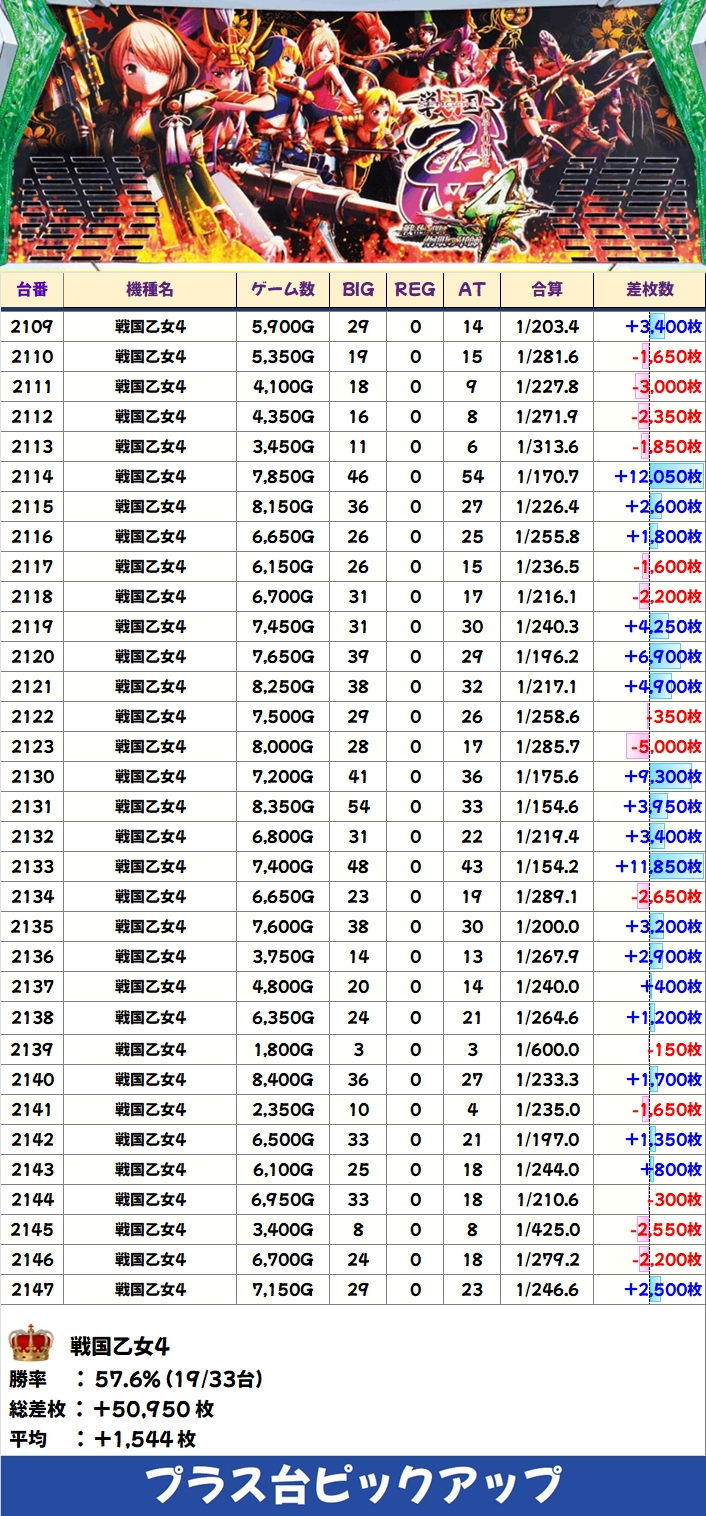Click machine number 2147 in last row
Screen dimensions: 706x1516
tap(32, 1290)
